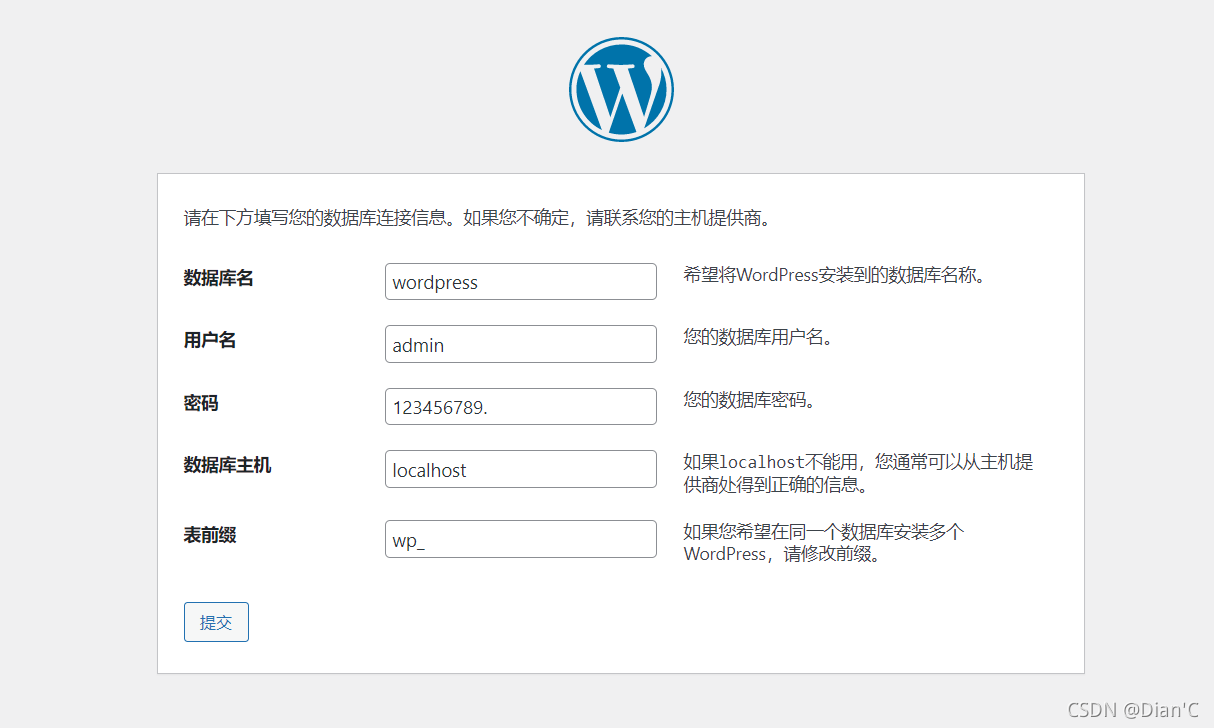The height and width of the screenshot is (728, 1214).
Task: Click the hint 希望将WordPress安装到的数据库名称。
Action: pos(836,275)
